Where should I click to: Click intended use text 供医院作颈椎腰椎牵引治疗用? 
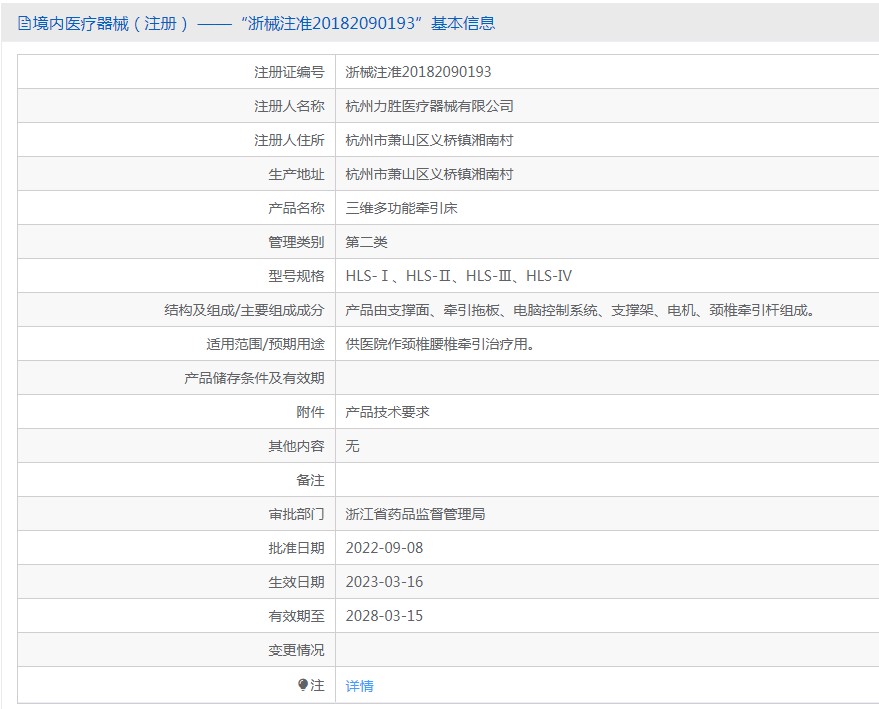[440, 344]
